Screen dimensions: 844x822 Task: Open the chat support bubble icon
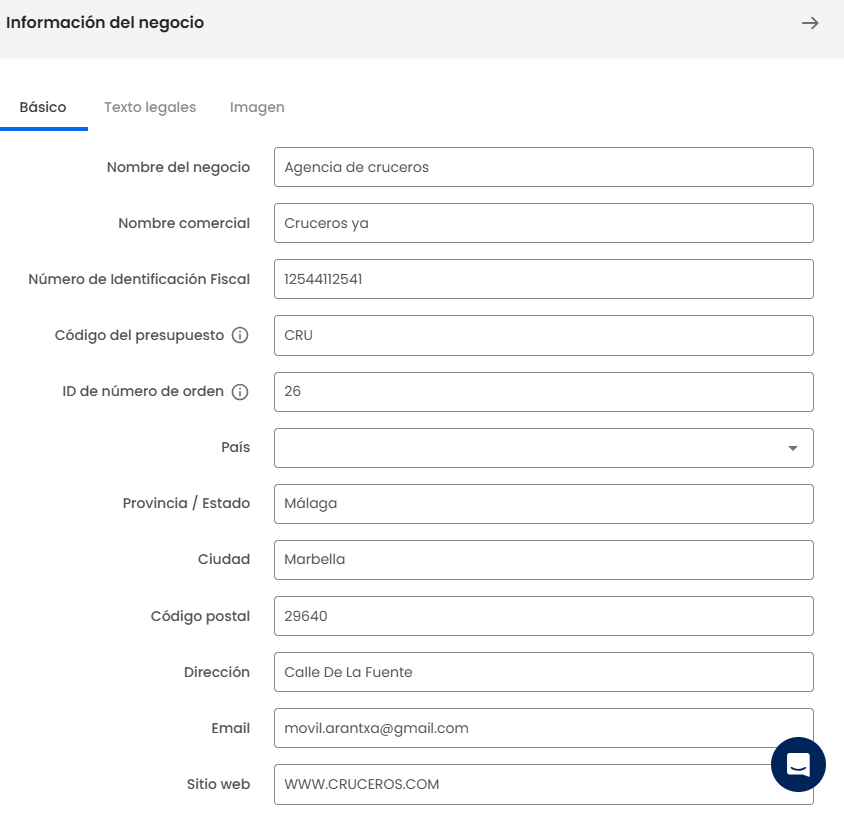click(x=798, y=764)
